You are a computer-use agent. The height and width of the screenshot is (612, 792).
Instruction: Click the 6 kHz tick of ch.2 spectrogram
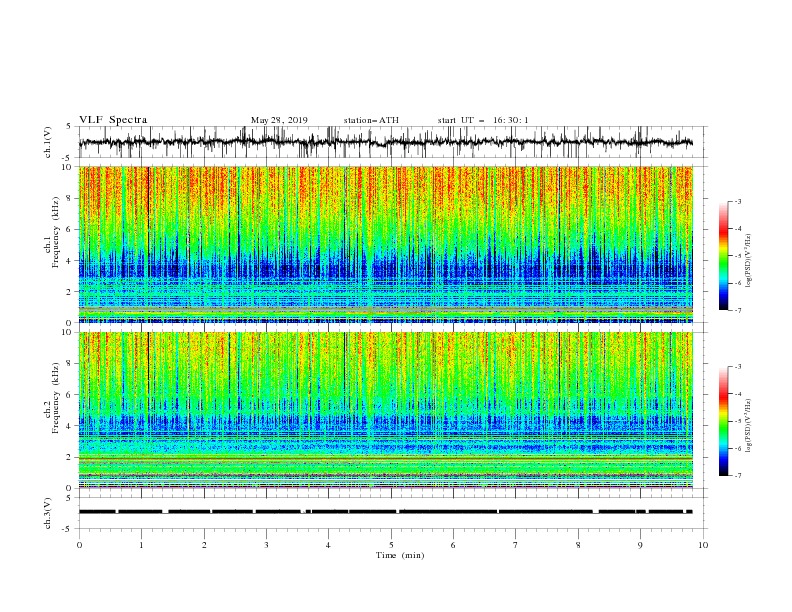pos(69,395)
